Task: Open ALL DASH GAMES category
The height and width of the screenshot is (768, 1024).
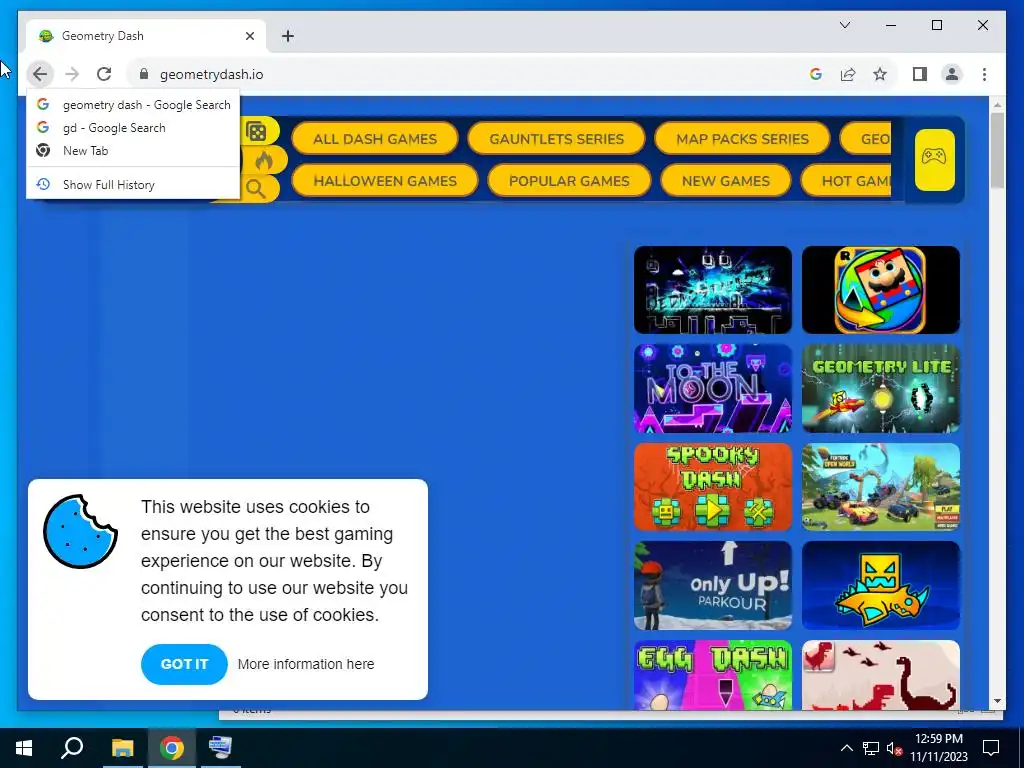Action: point(375,138)
